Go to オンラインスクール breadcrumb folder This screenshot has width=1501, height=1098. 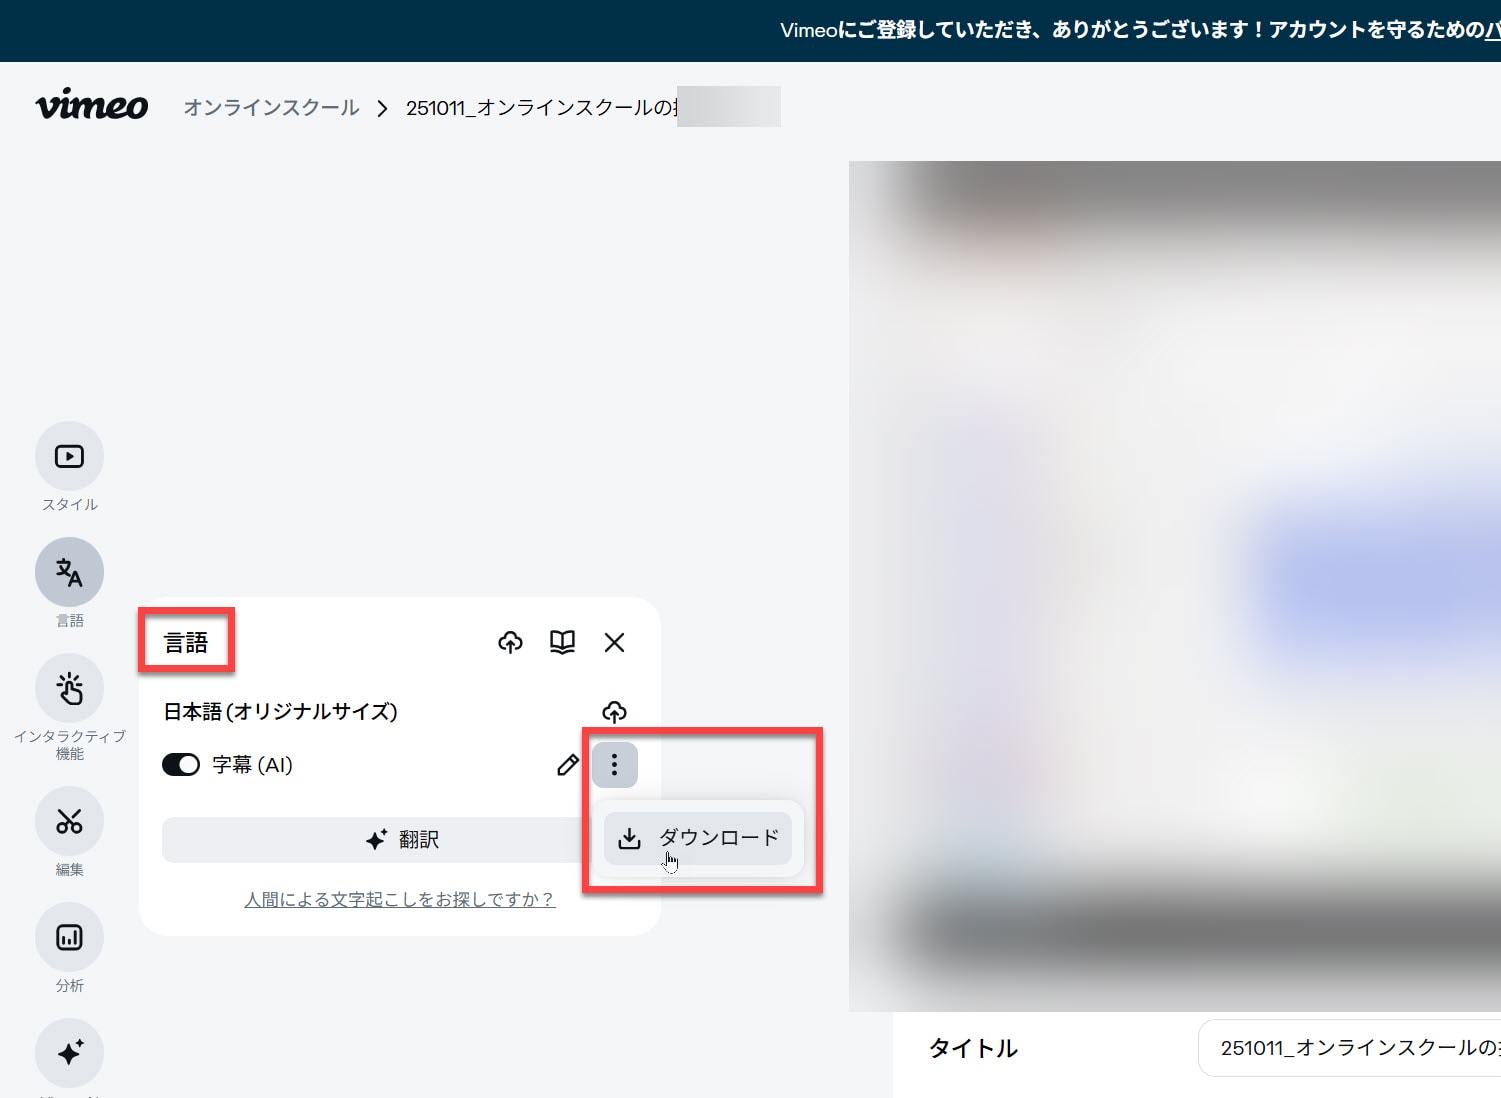tap(271, 108)
